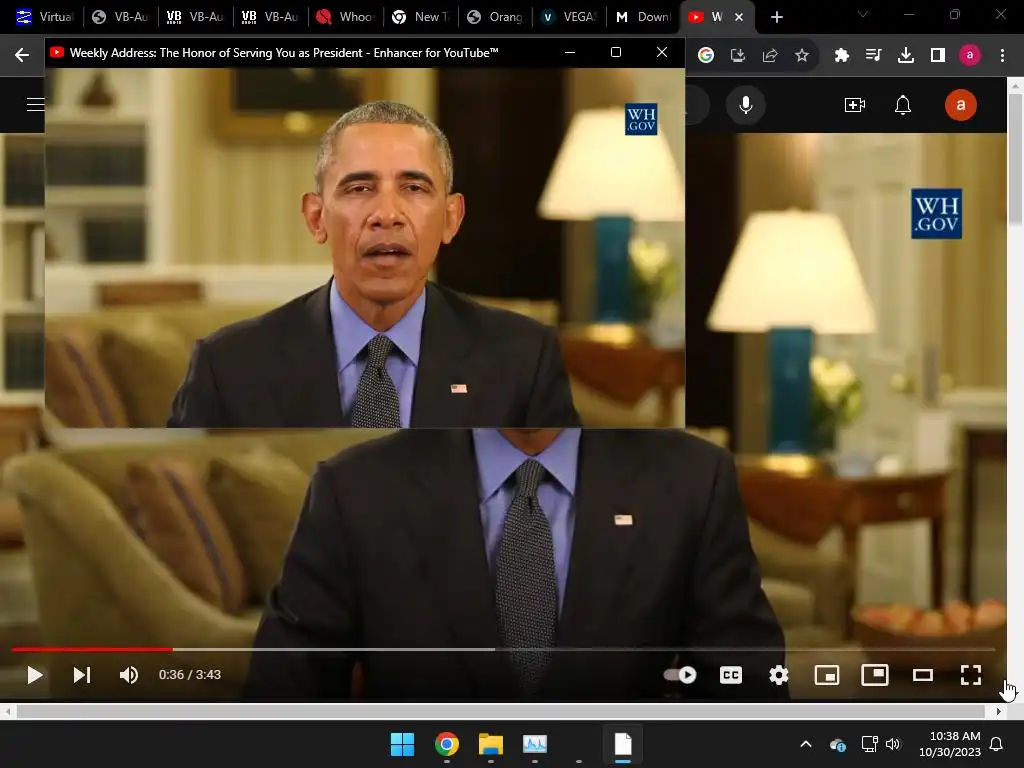Bookmark this tab with star
1024x768 pixels.
point(802,56)
